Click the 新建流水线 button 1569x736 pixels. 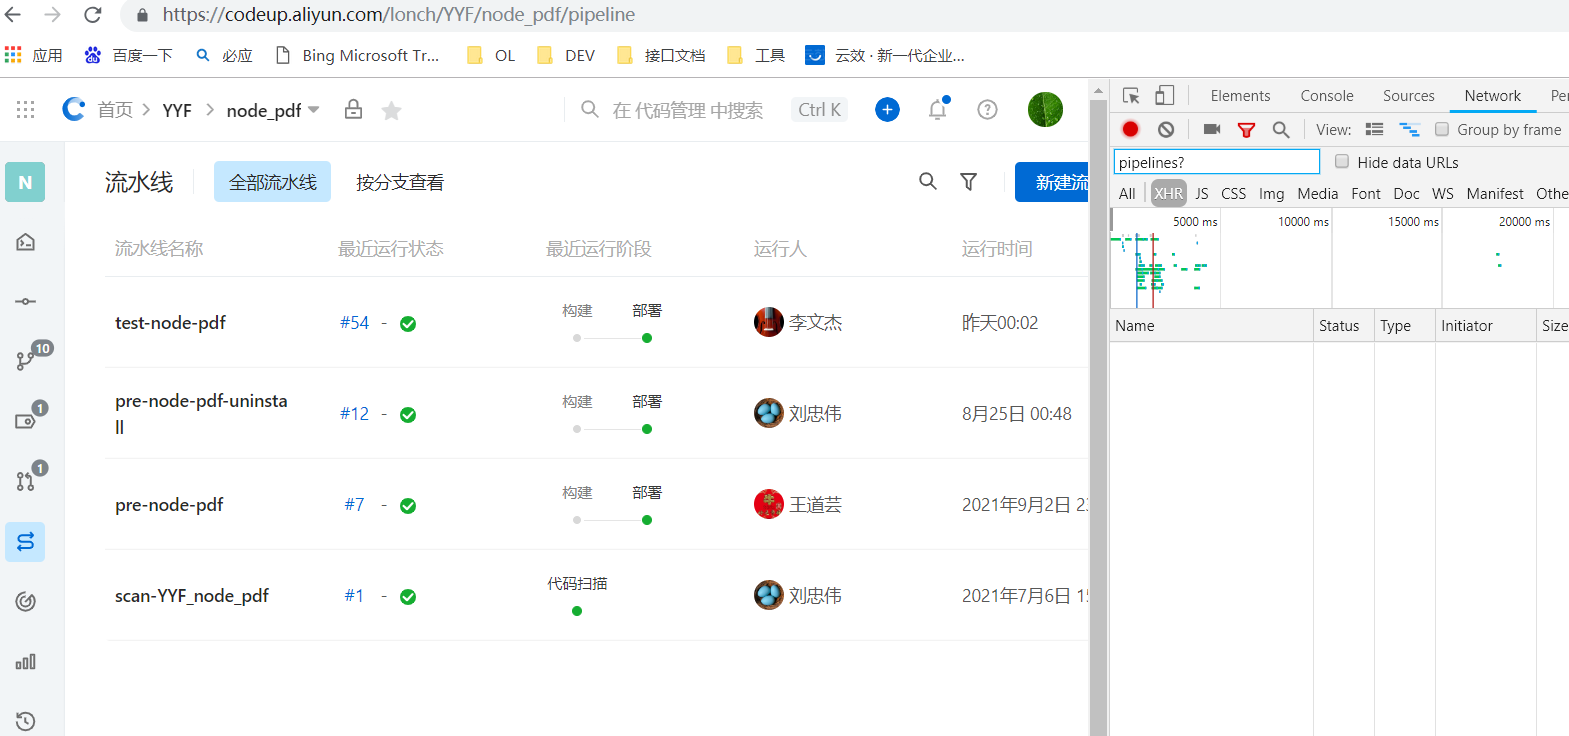[x=1052, y=182]
